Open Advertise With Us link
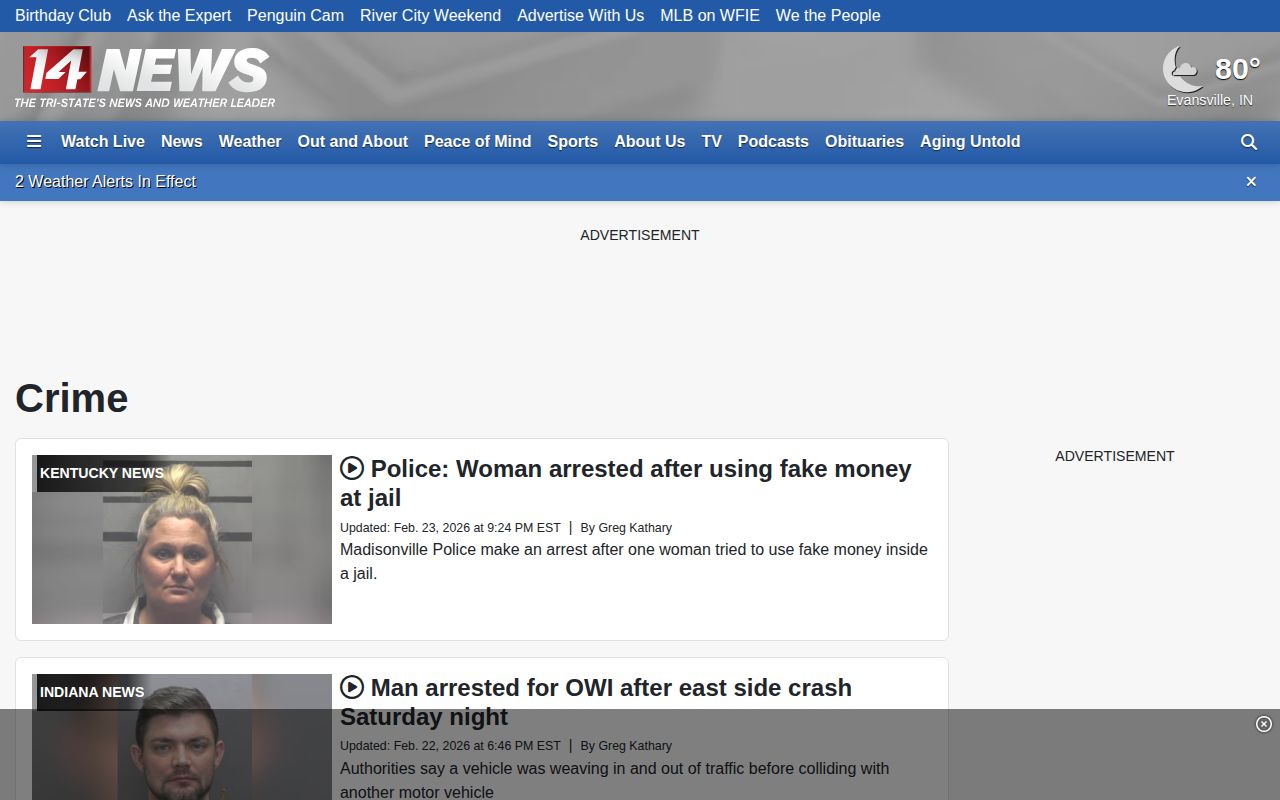The width and height of the screenshot is (1280, 800). coord(581,16)
